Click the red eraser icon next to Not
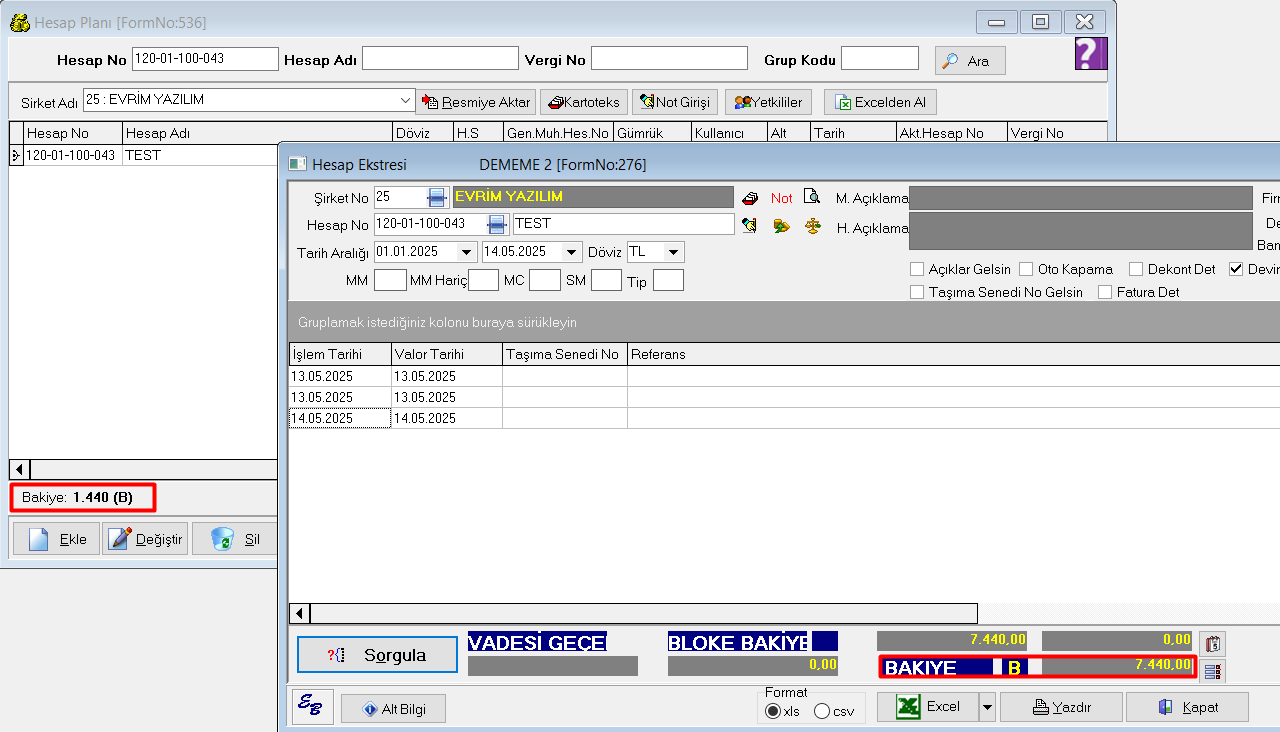 (x=750, y=198)
